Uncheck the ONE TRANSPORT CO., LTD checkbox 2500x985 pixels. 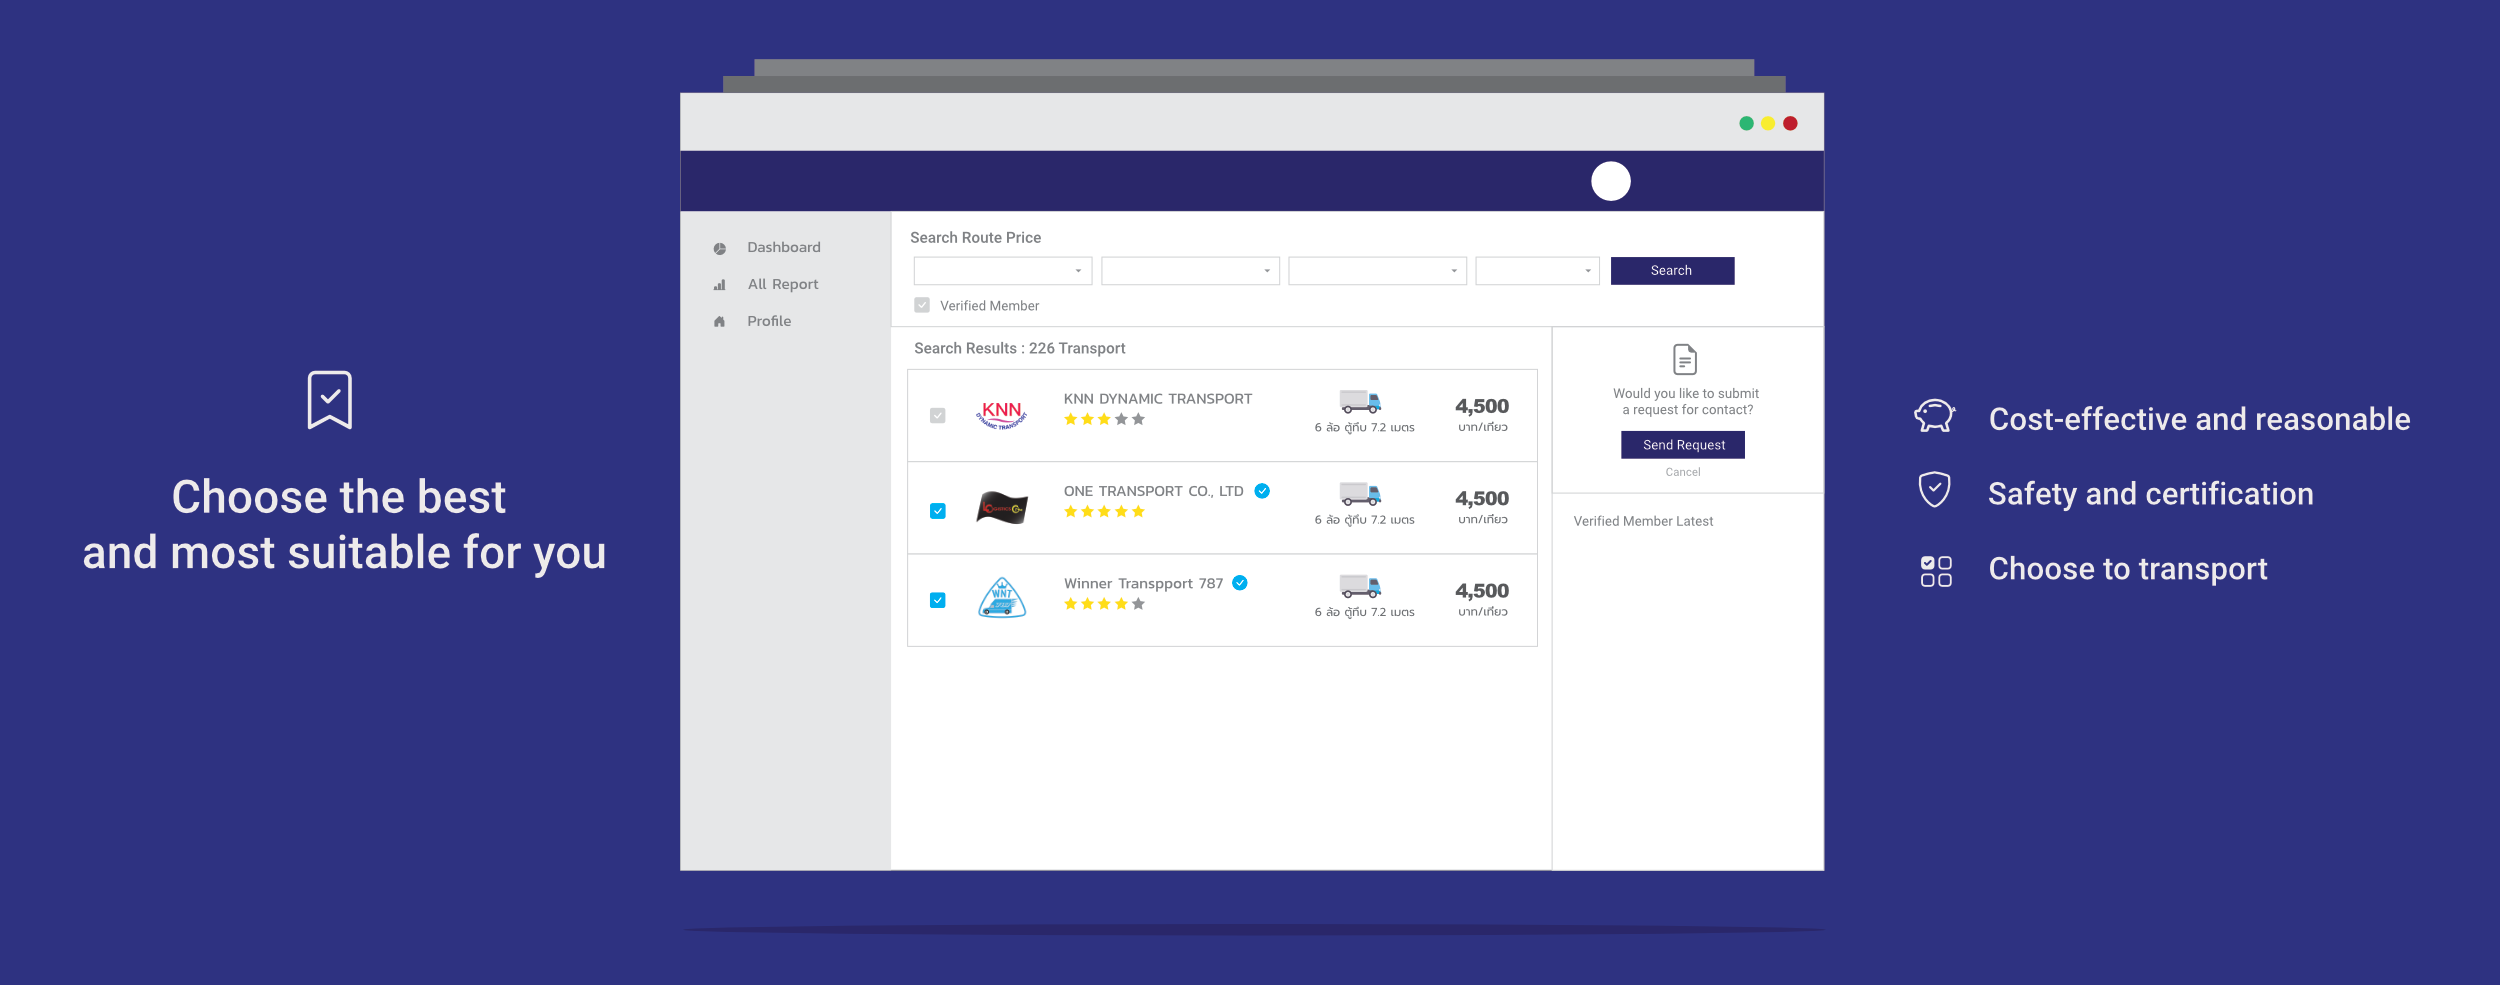click(937, 511)
